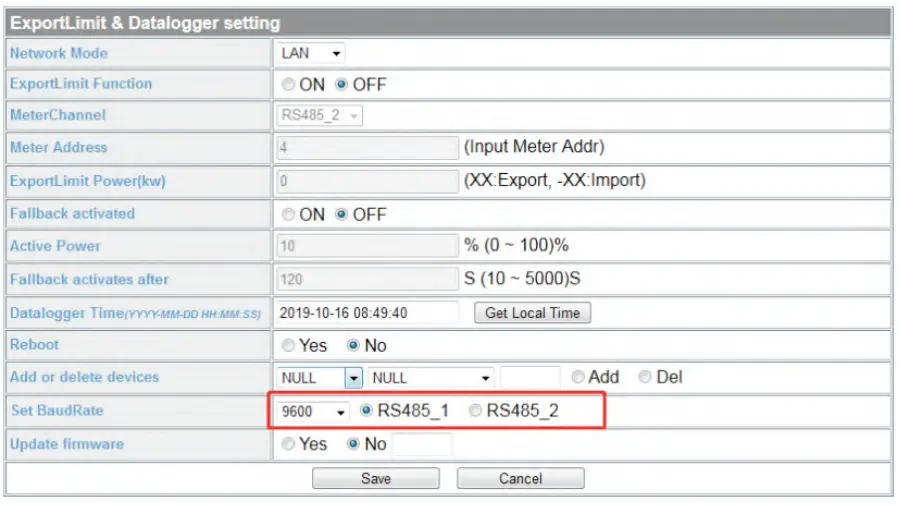The height and width of the screenshot is (507, 900).
Task: Click the Active Power label
Action: tap(55, 246)
